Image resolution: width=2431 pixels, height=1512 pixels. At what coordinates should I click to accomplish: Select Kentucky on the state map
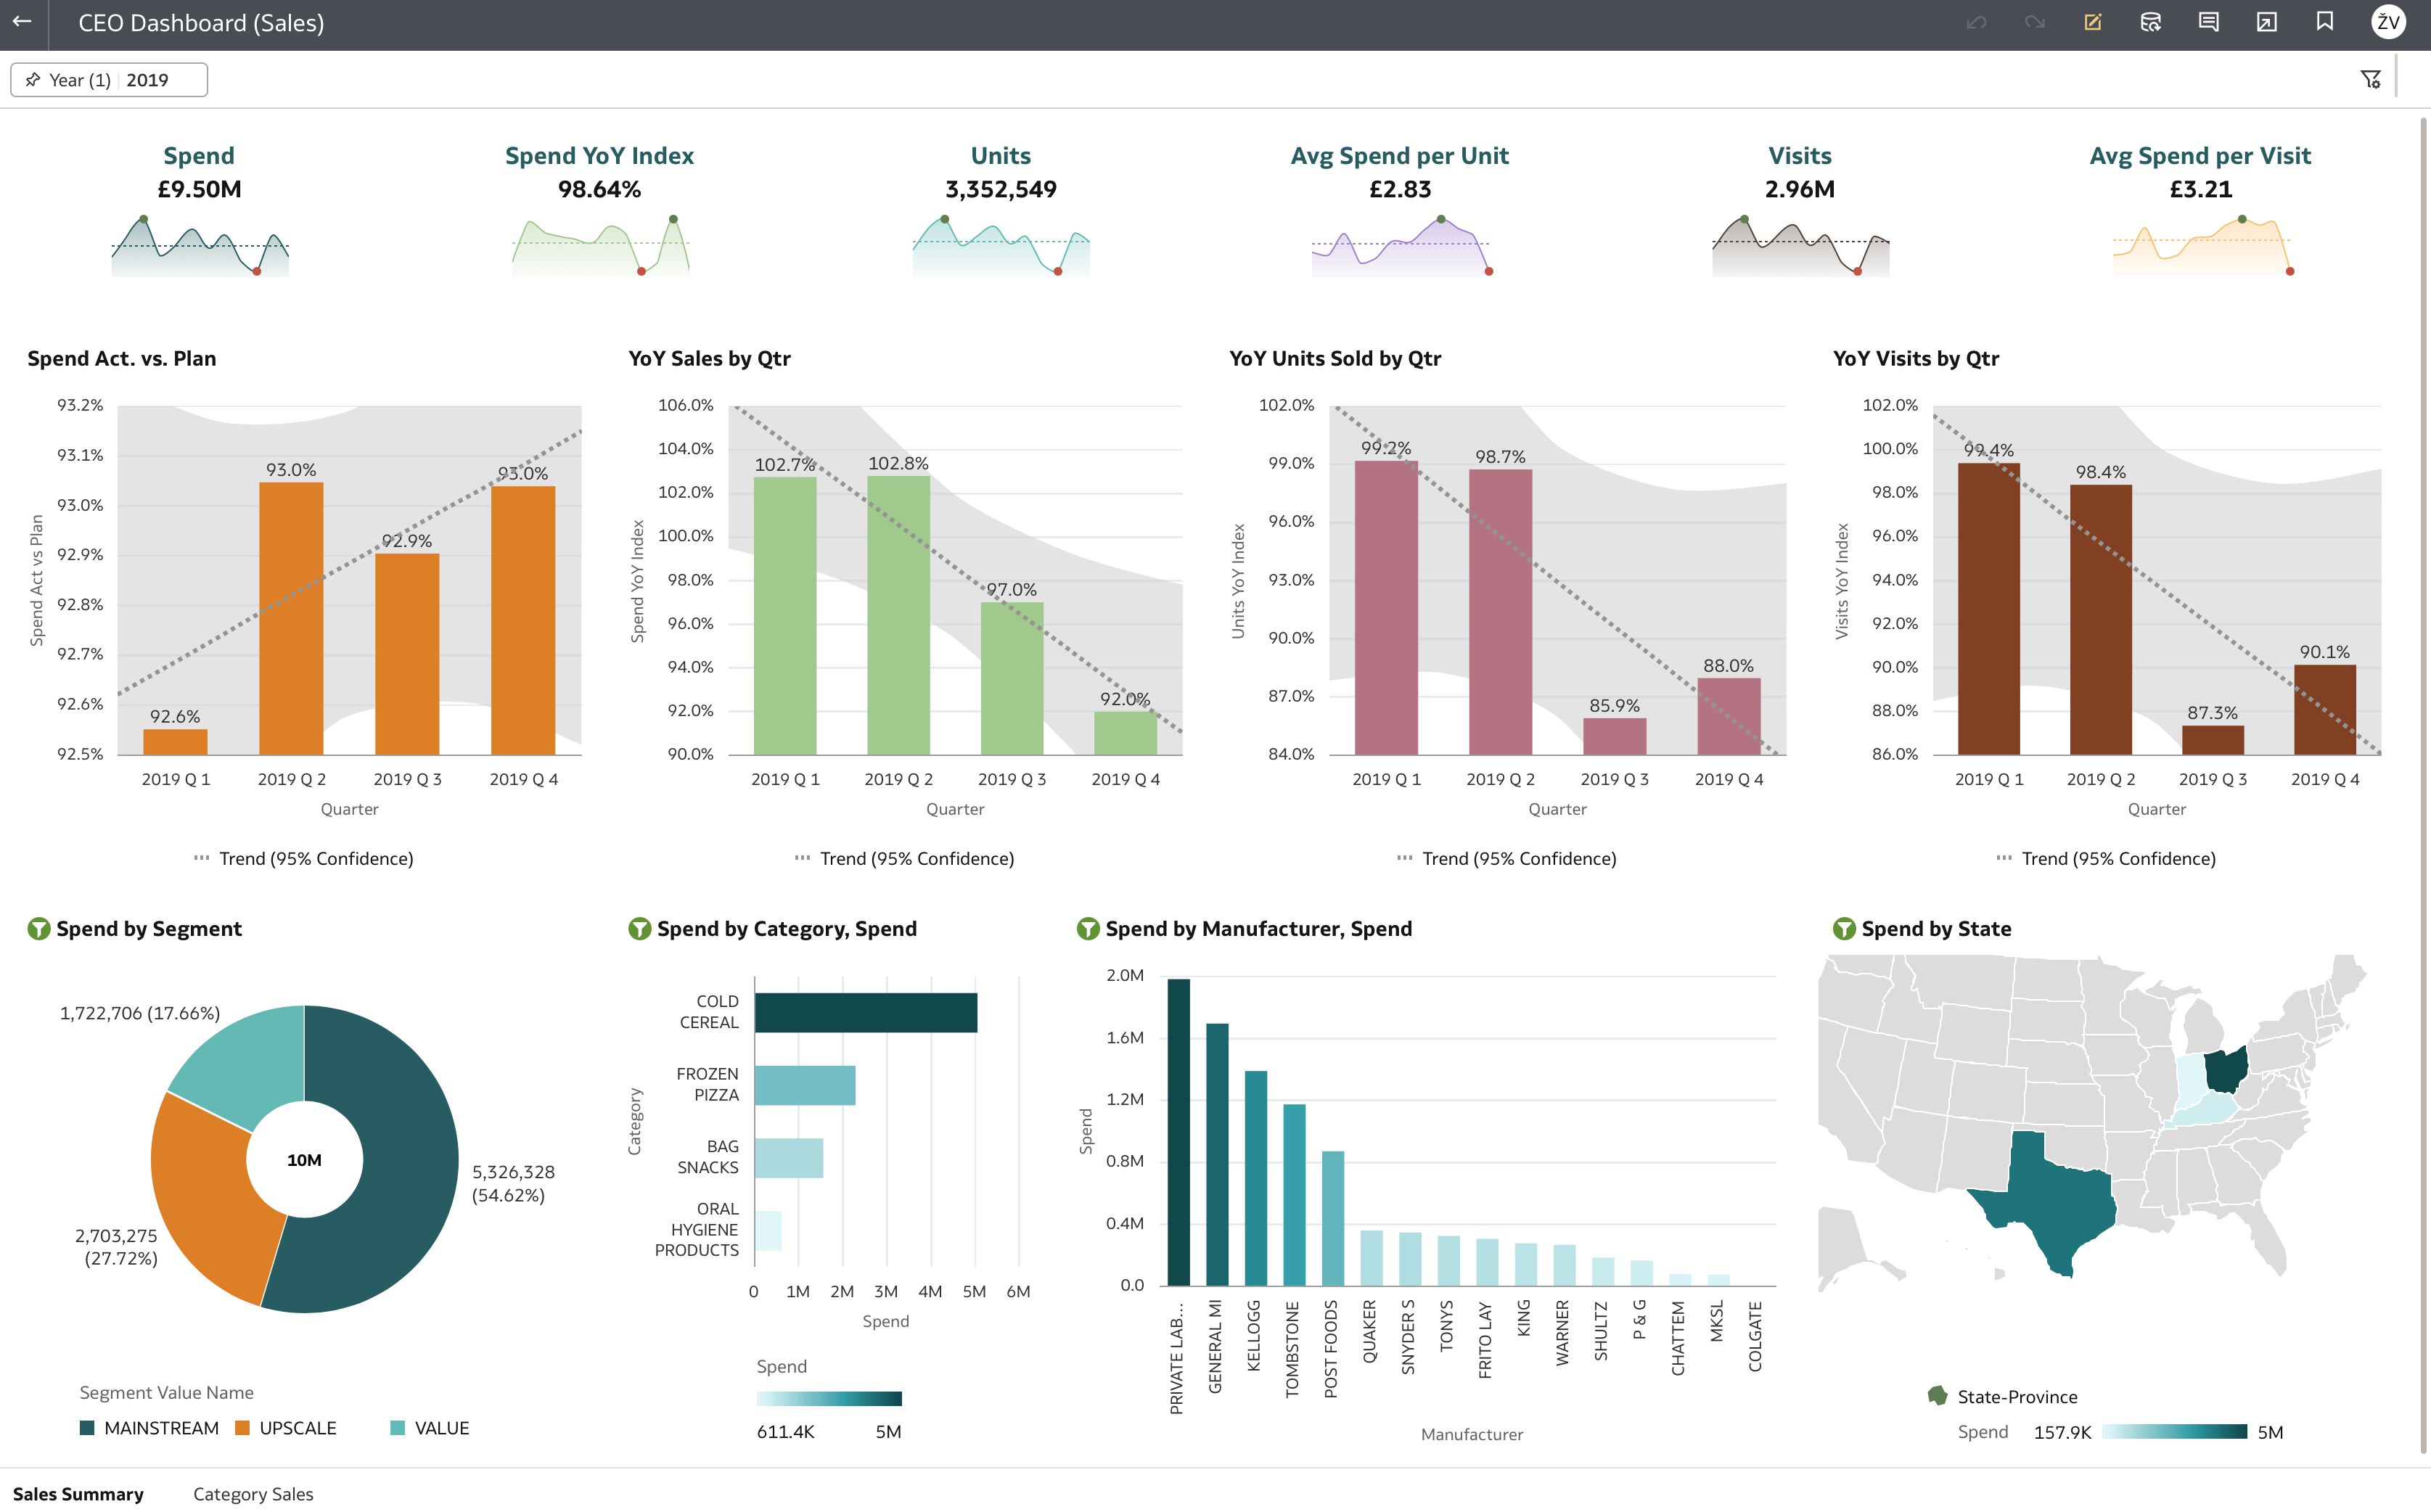[x=2205, y=1110]
